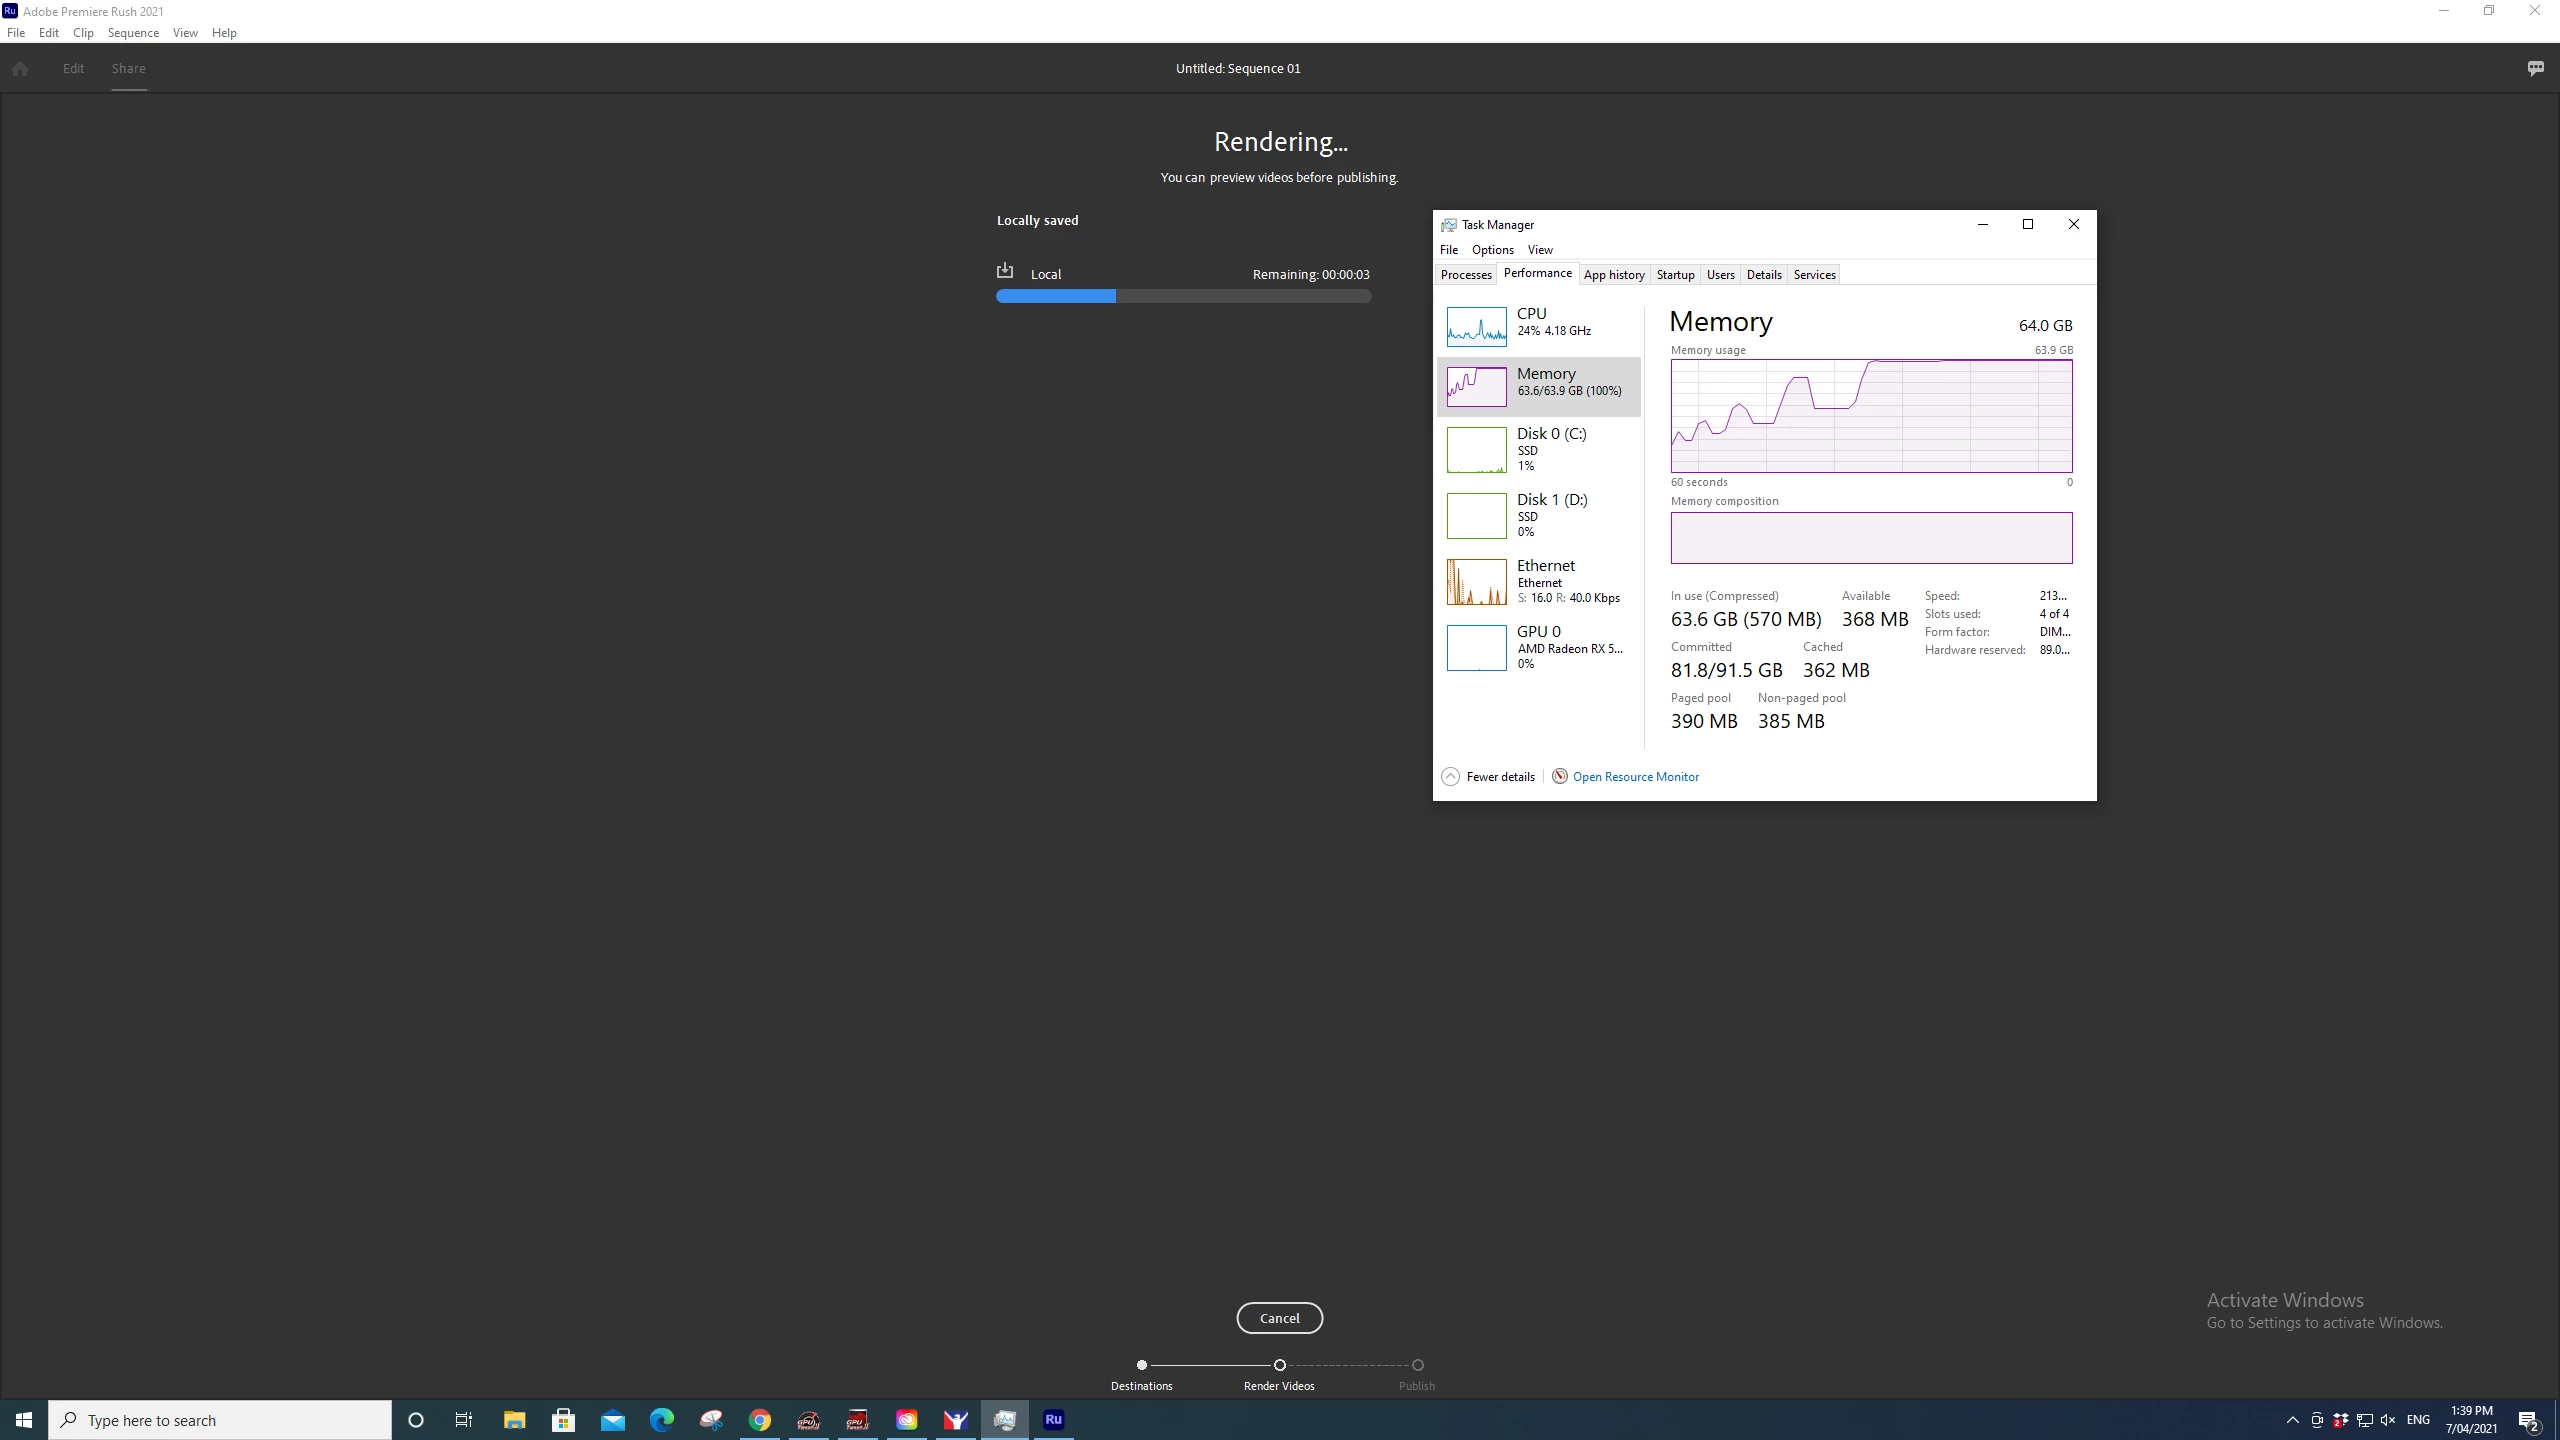The width and height of the screenshot is (2560, 1440).
Task: Open the feedback chat bubble icon
Action: (2535, 69)
